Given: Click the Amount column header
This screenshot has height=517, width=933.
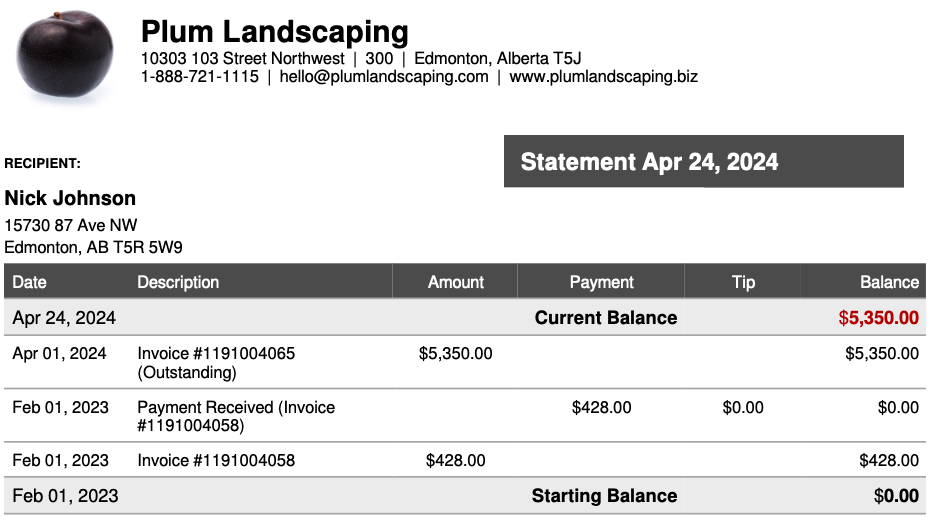Looking at the screenshot, I should point(455,282).
